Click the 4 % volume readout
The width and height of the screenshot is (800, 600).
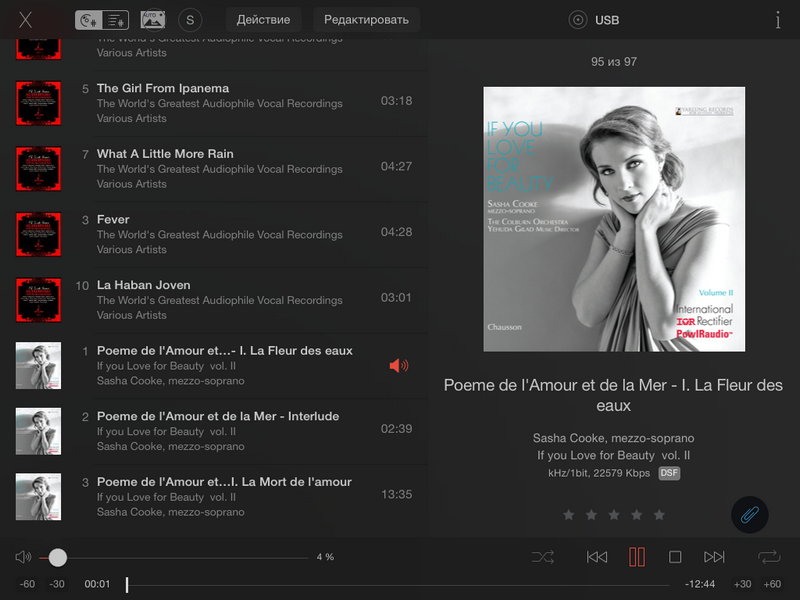pyautogui.click(x=325, y=557)
